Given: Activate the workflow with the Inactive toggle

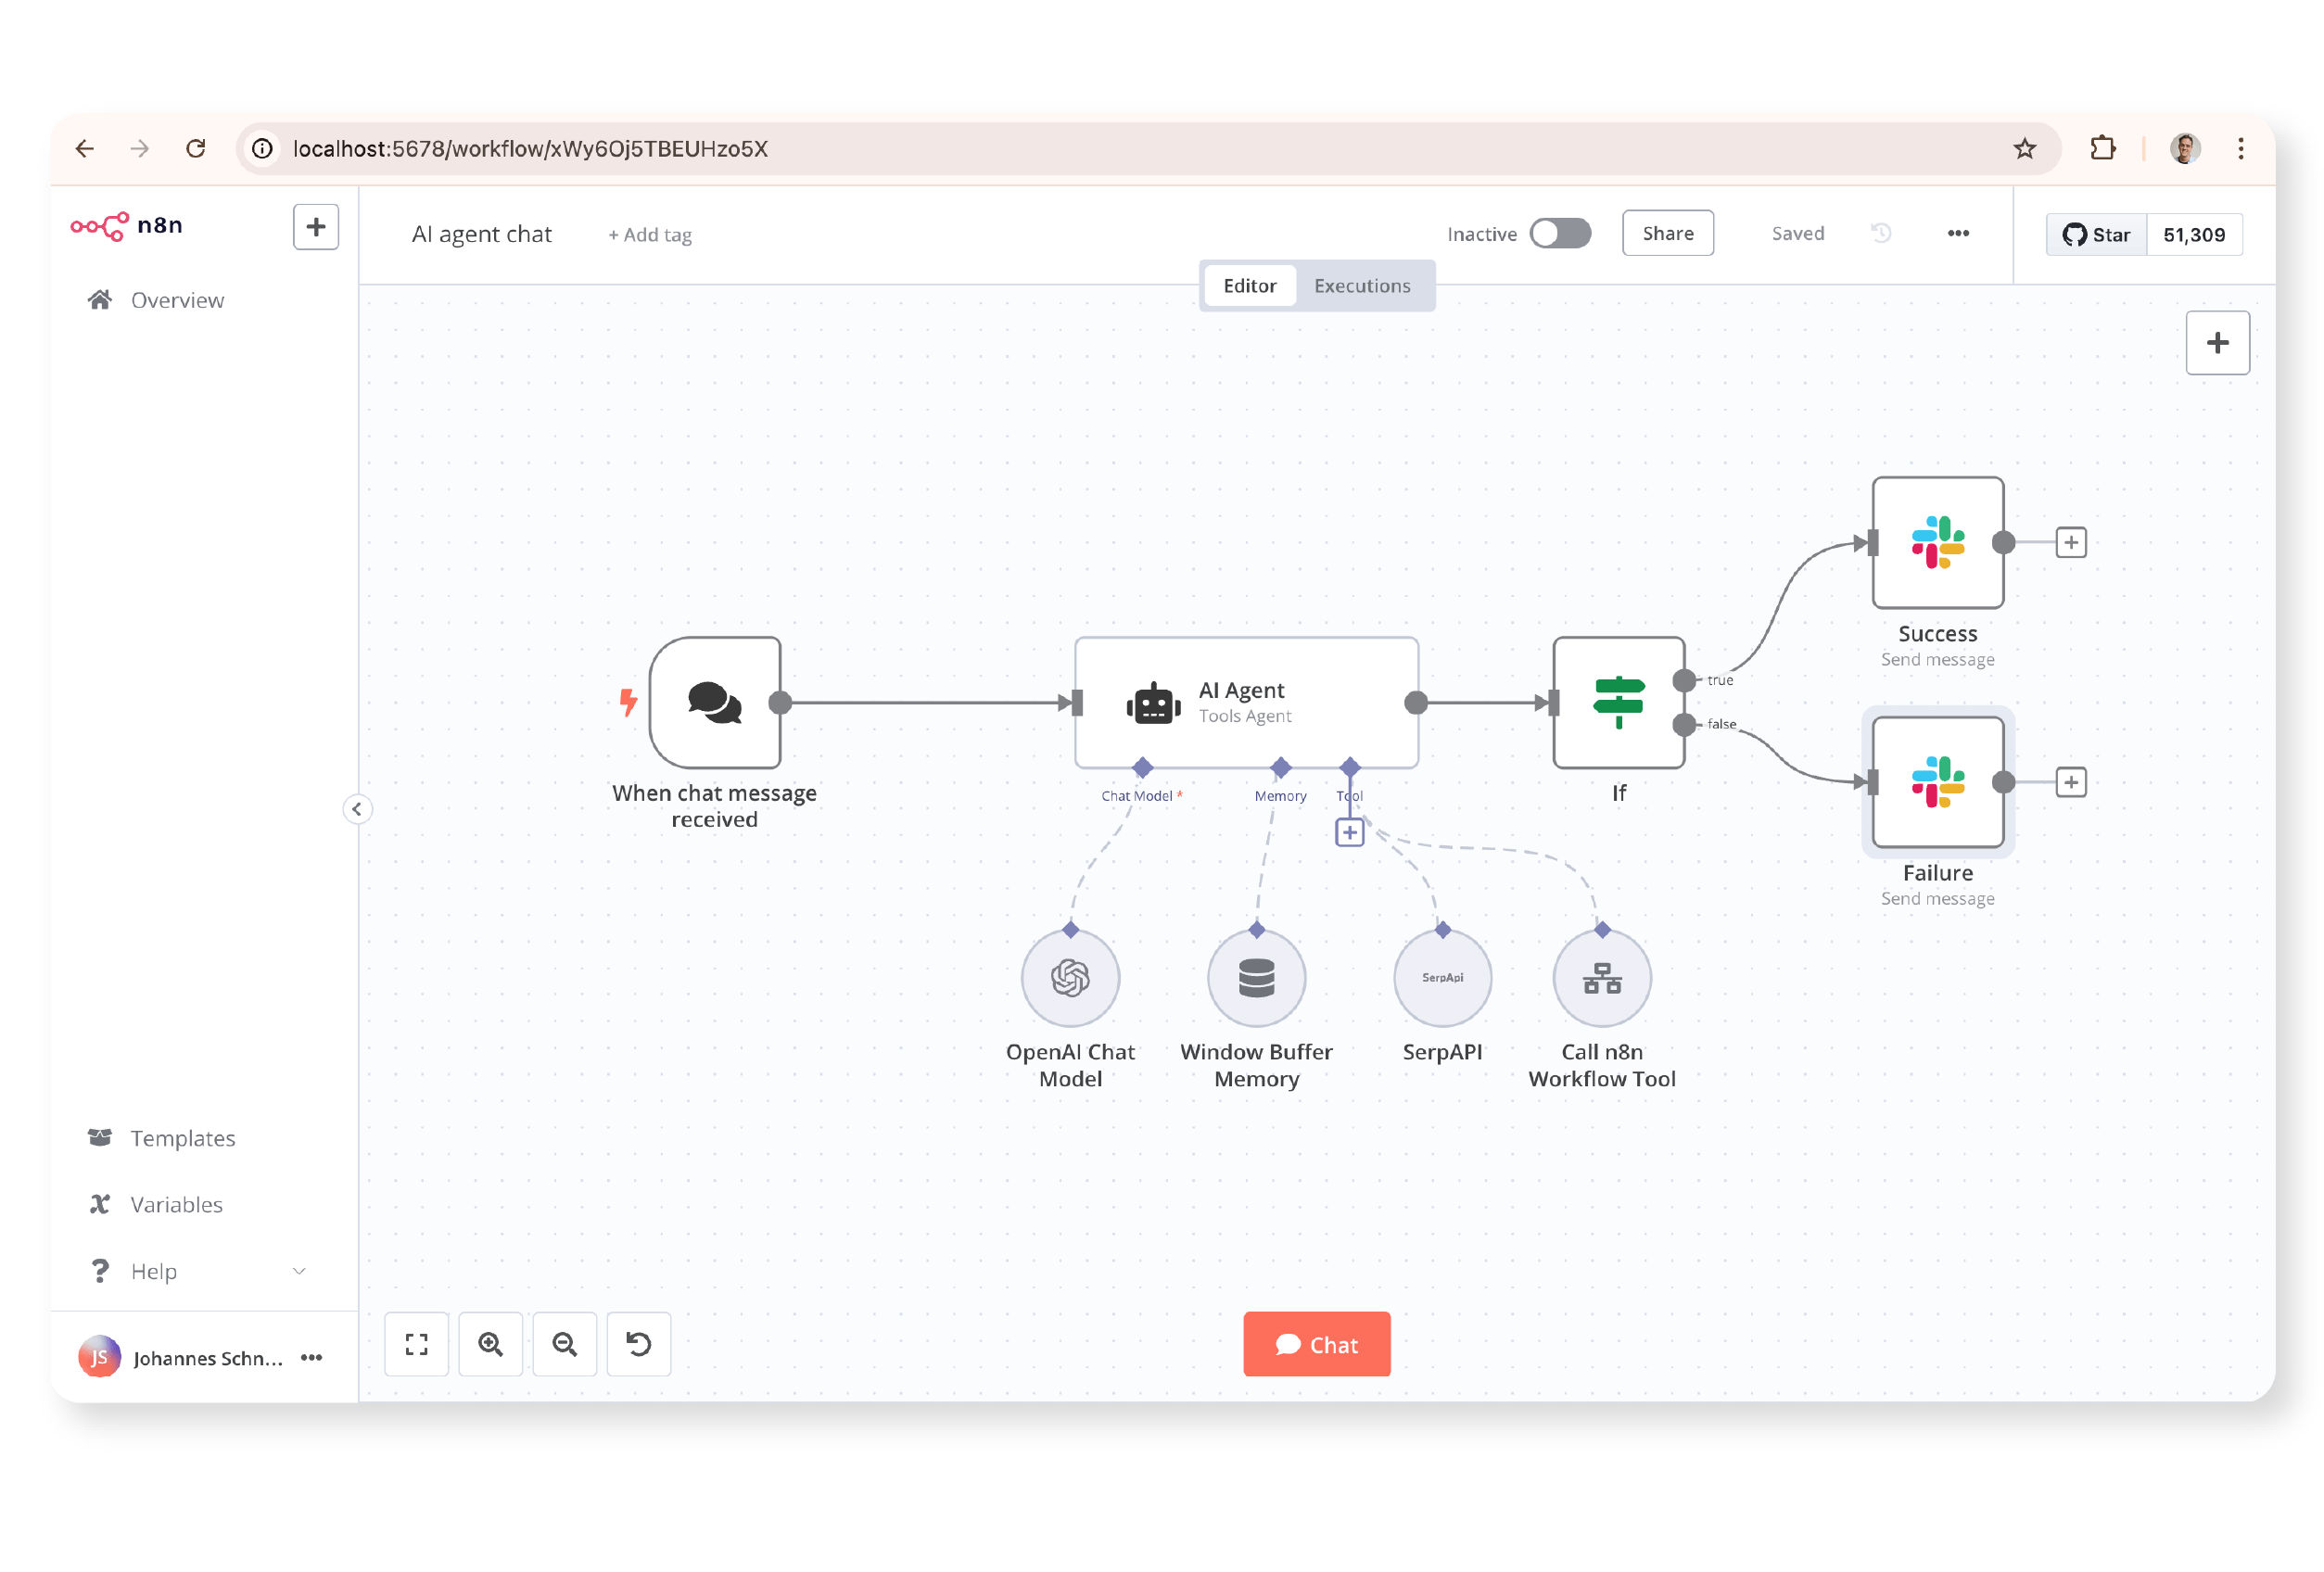Looking at the screenshot, I should 1560,232.
